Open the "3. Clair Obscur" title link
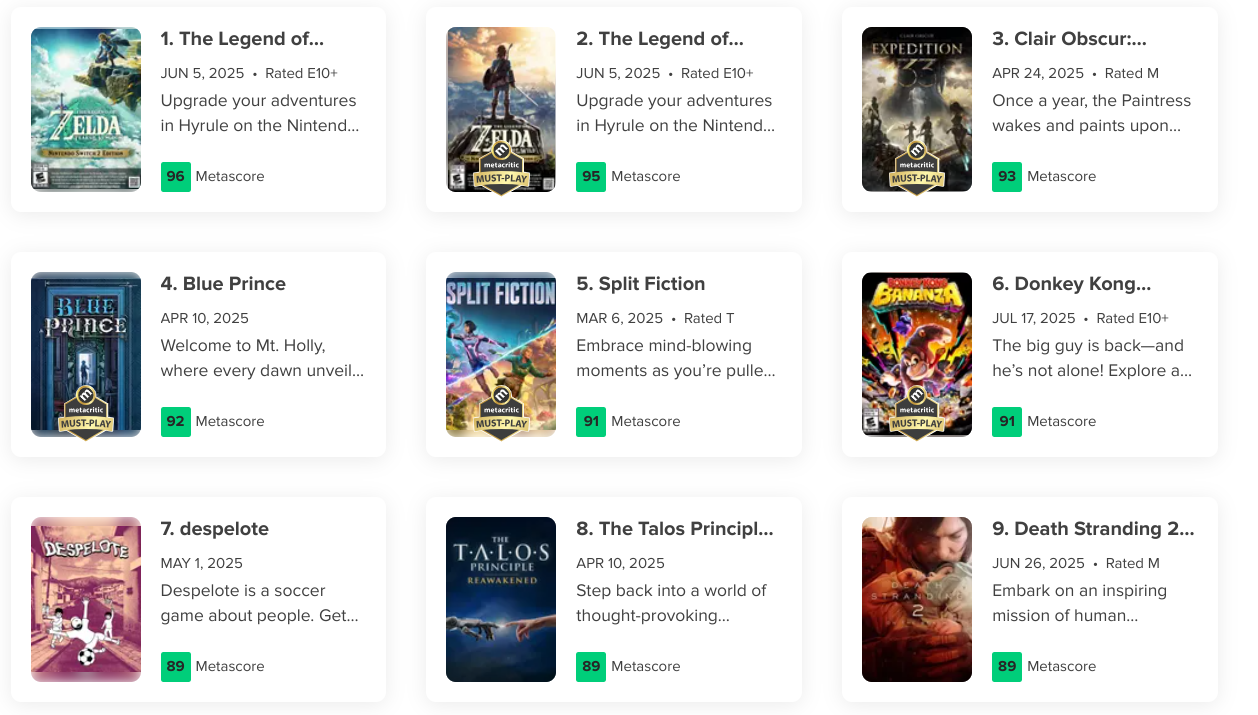 point(1069,39)
